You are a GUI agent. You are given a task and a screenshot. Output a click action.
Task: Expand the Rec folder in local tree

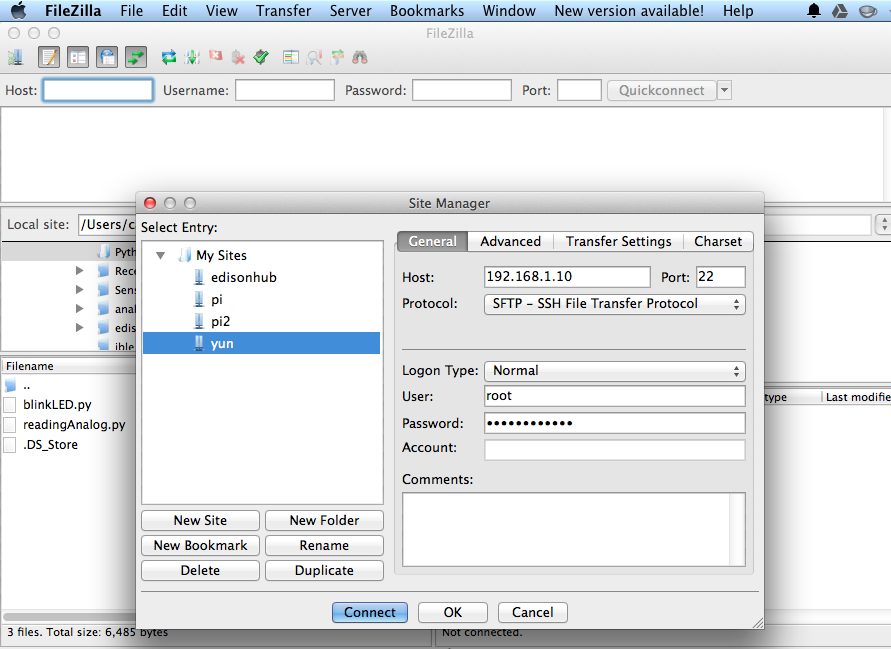click(x=80, y=271)
